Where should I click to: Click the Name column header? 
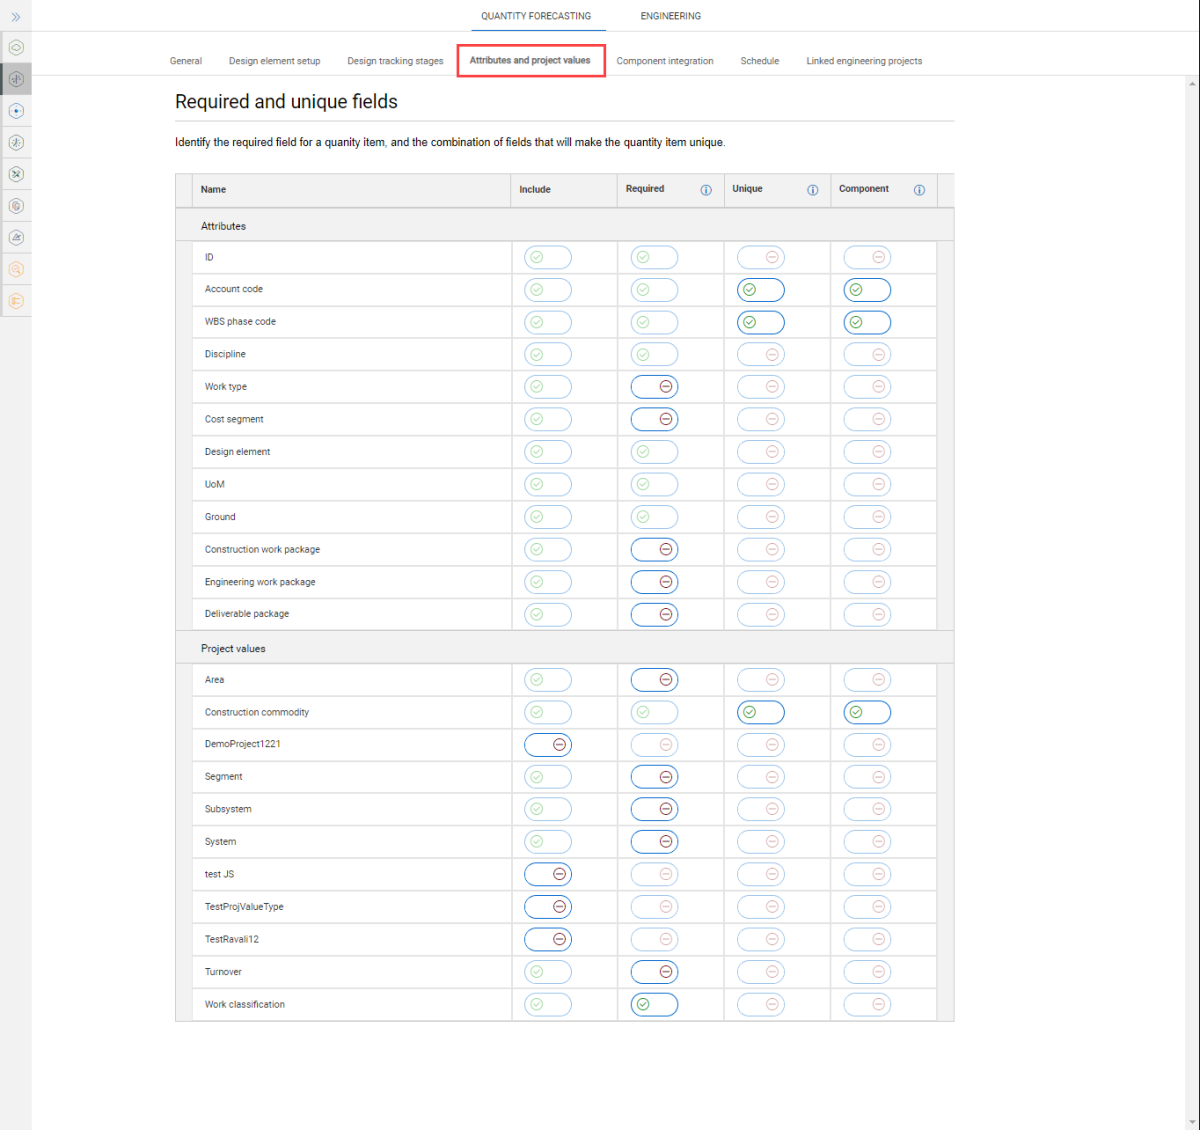(x=214, y=190)
